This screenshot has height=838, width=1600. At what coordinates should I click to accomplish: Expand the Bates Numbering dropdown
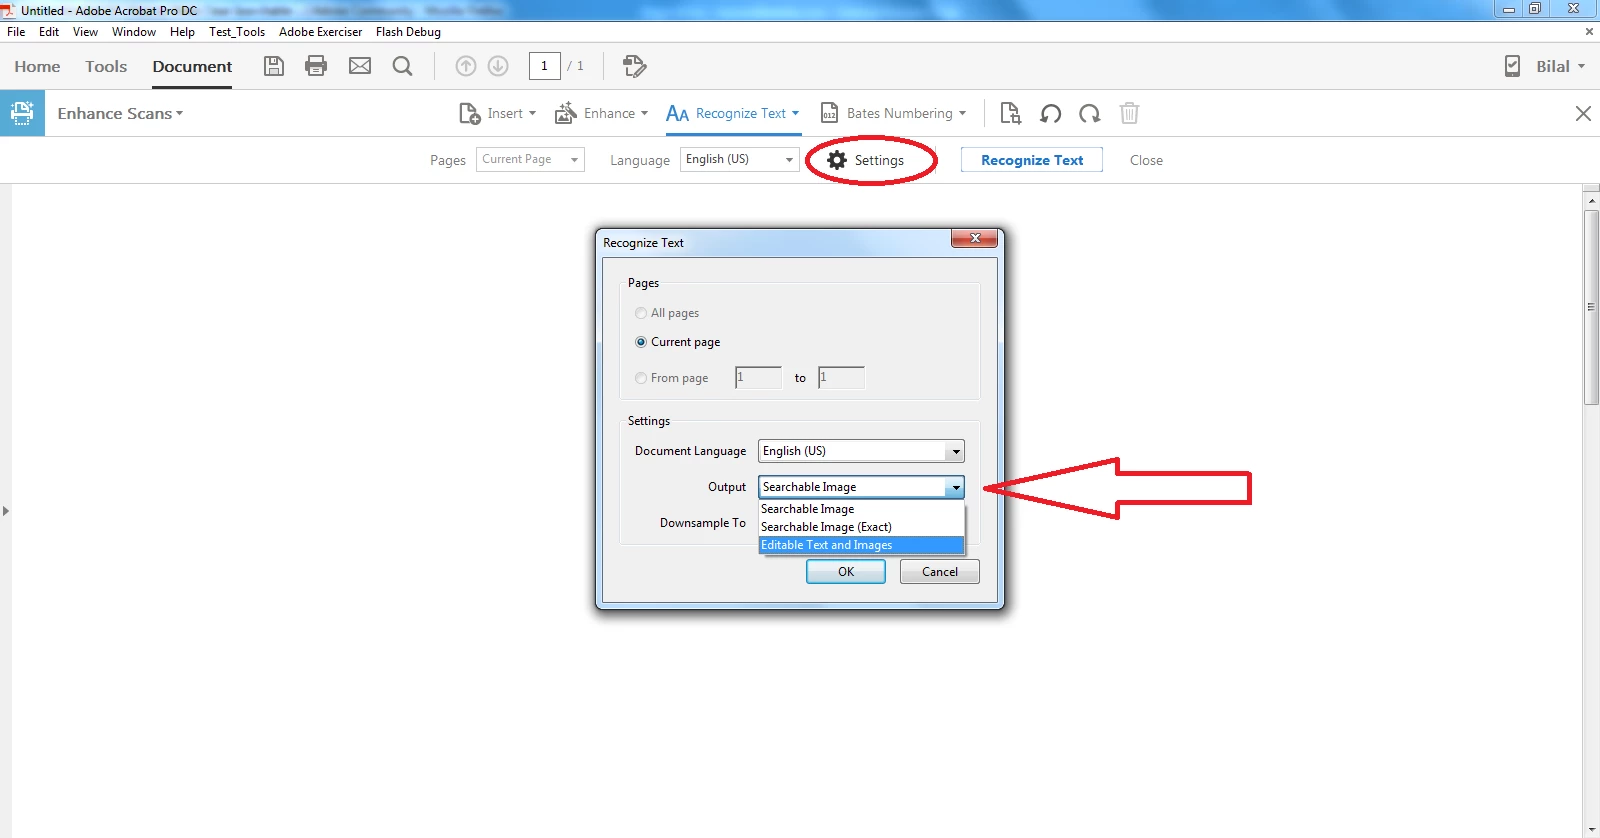962,113
